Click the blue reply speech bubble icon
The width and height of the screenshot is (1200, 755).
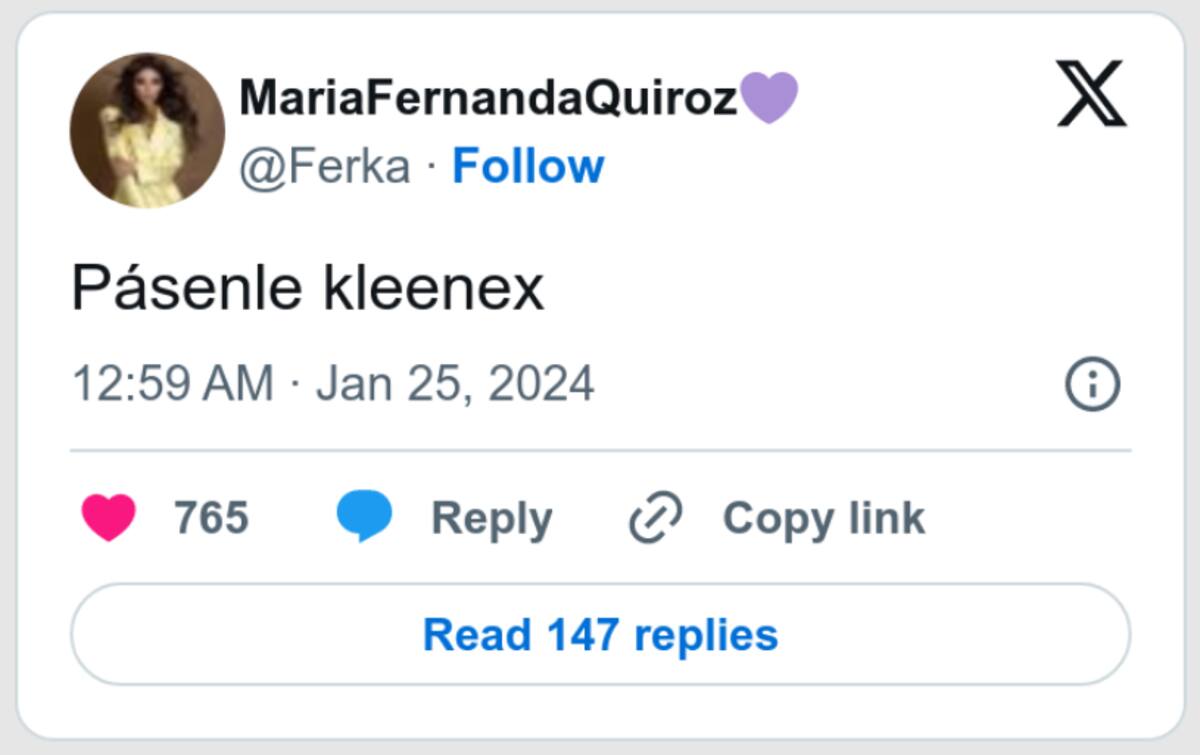coord(364,518)
